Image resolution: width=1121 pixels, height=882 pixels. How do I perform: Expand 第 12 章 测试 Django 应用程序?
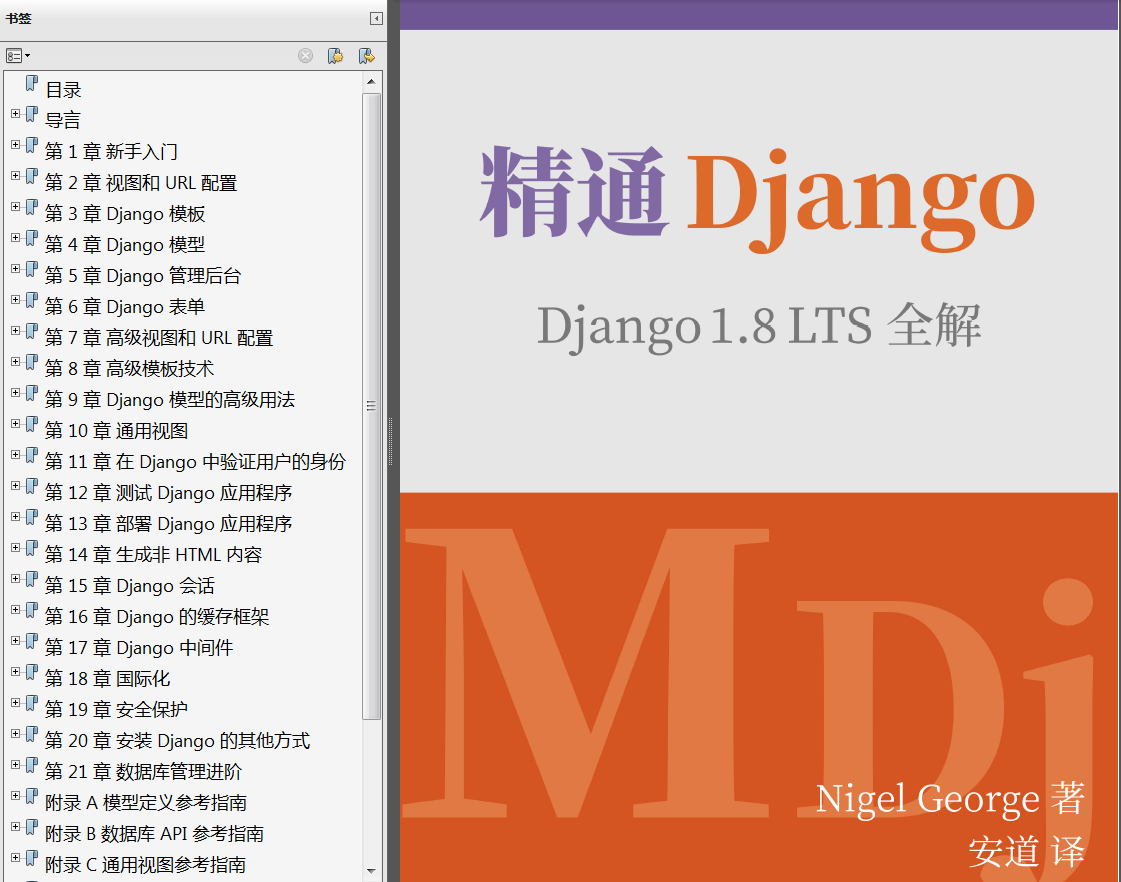point(16,485)
